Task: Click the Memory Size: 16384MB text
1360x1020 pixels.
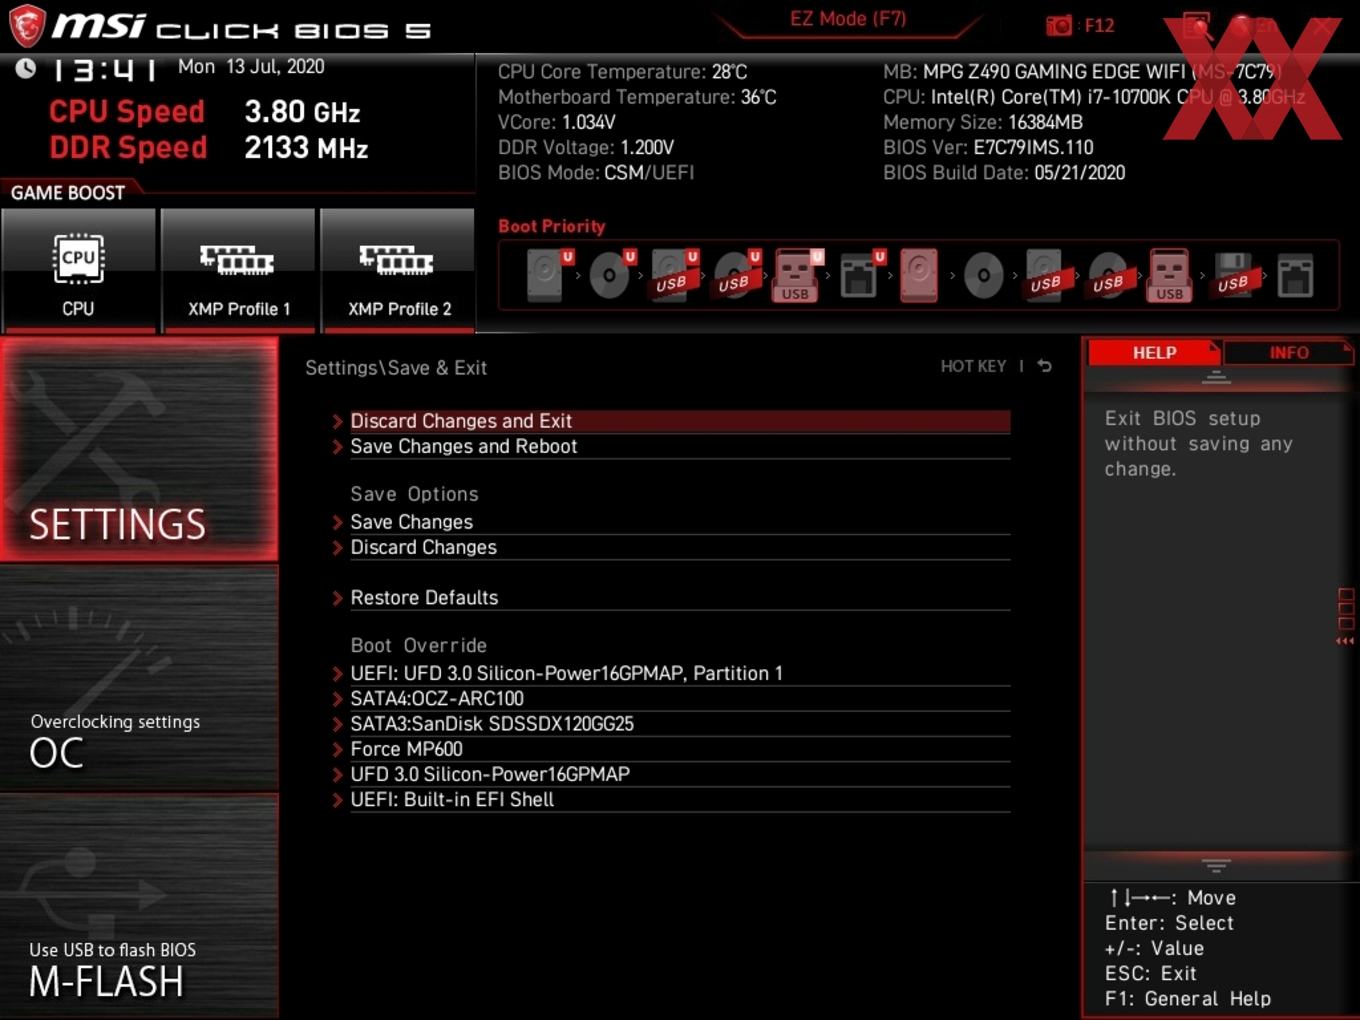Action: [983, 122]
